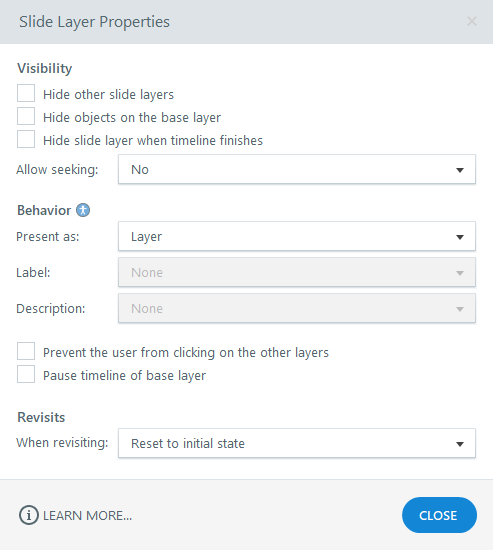Click the blue CLOSE button
493x550 pixels.
coord(439,515)
